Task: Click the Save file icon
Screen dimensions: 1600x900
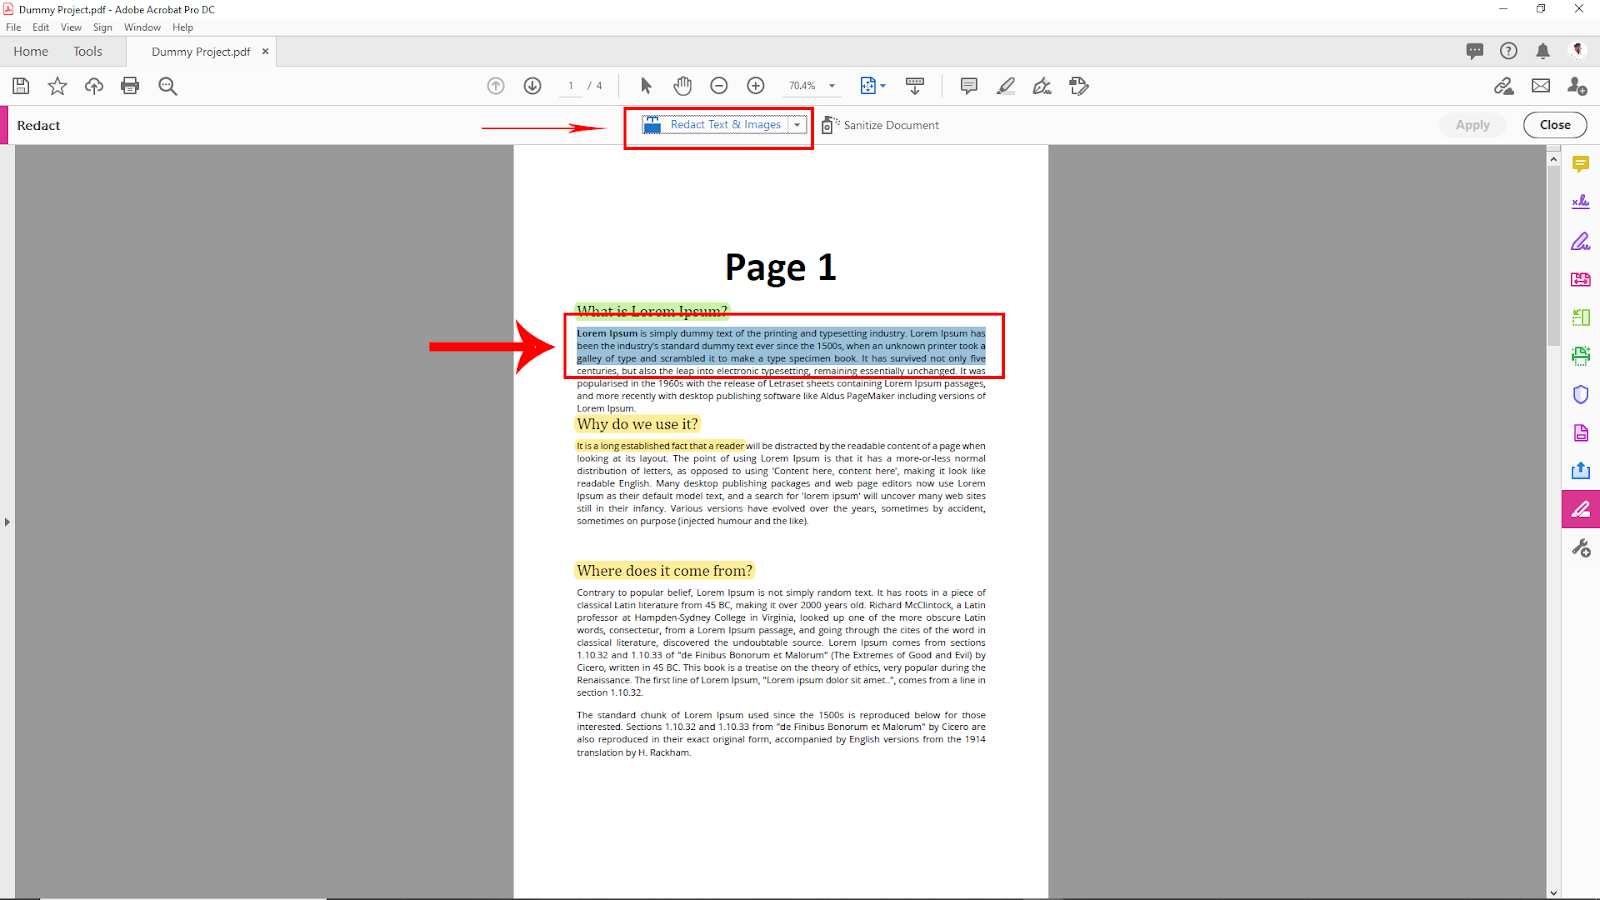Action: tap(21, 86)
